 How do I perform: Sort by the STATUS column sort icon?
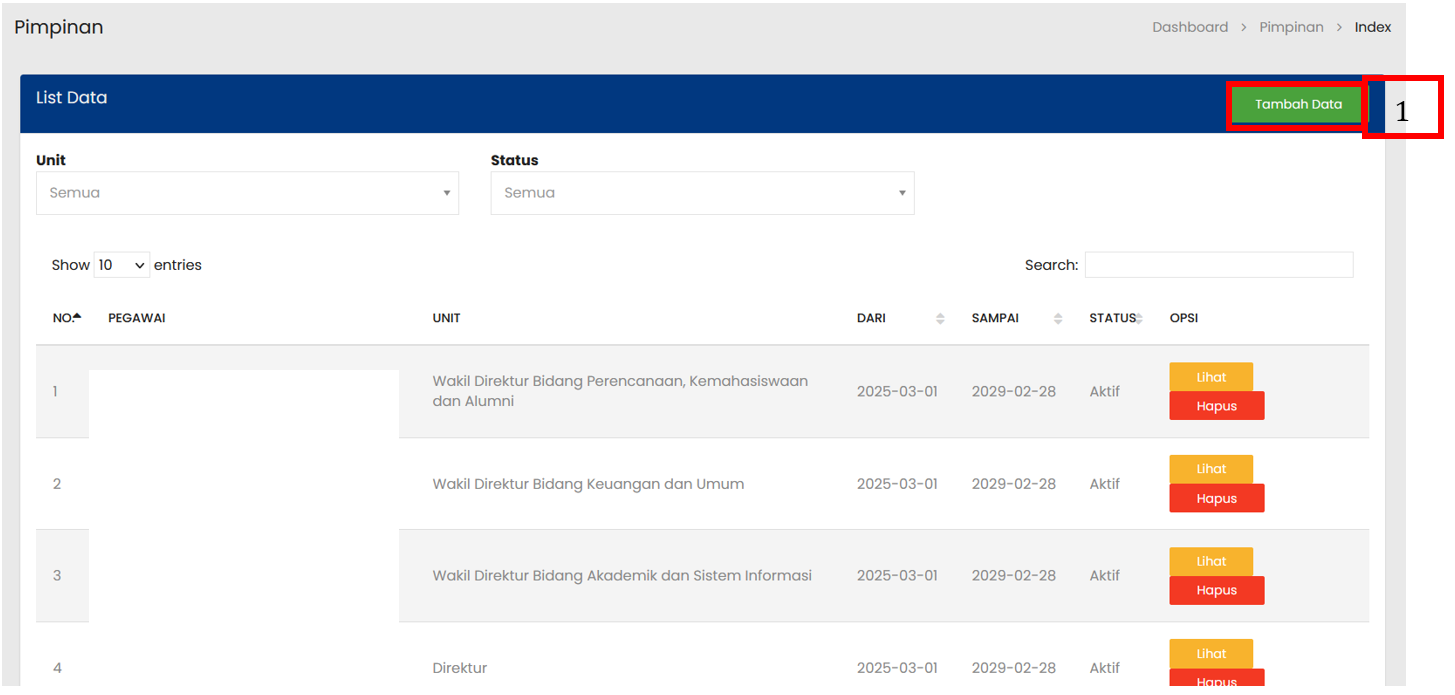[1139, 319]
